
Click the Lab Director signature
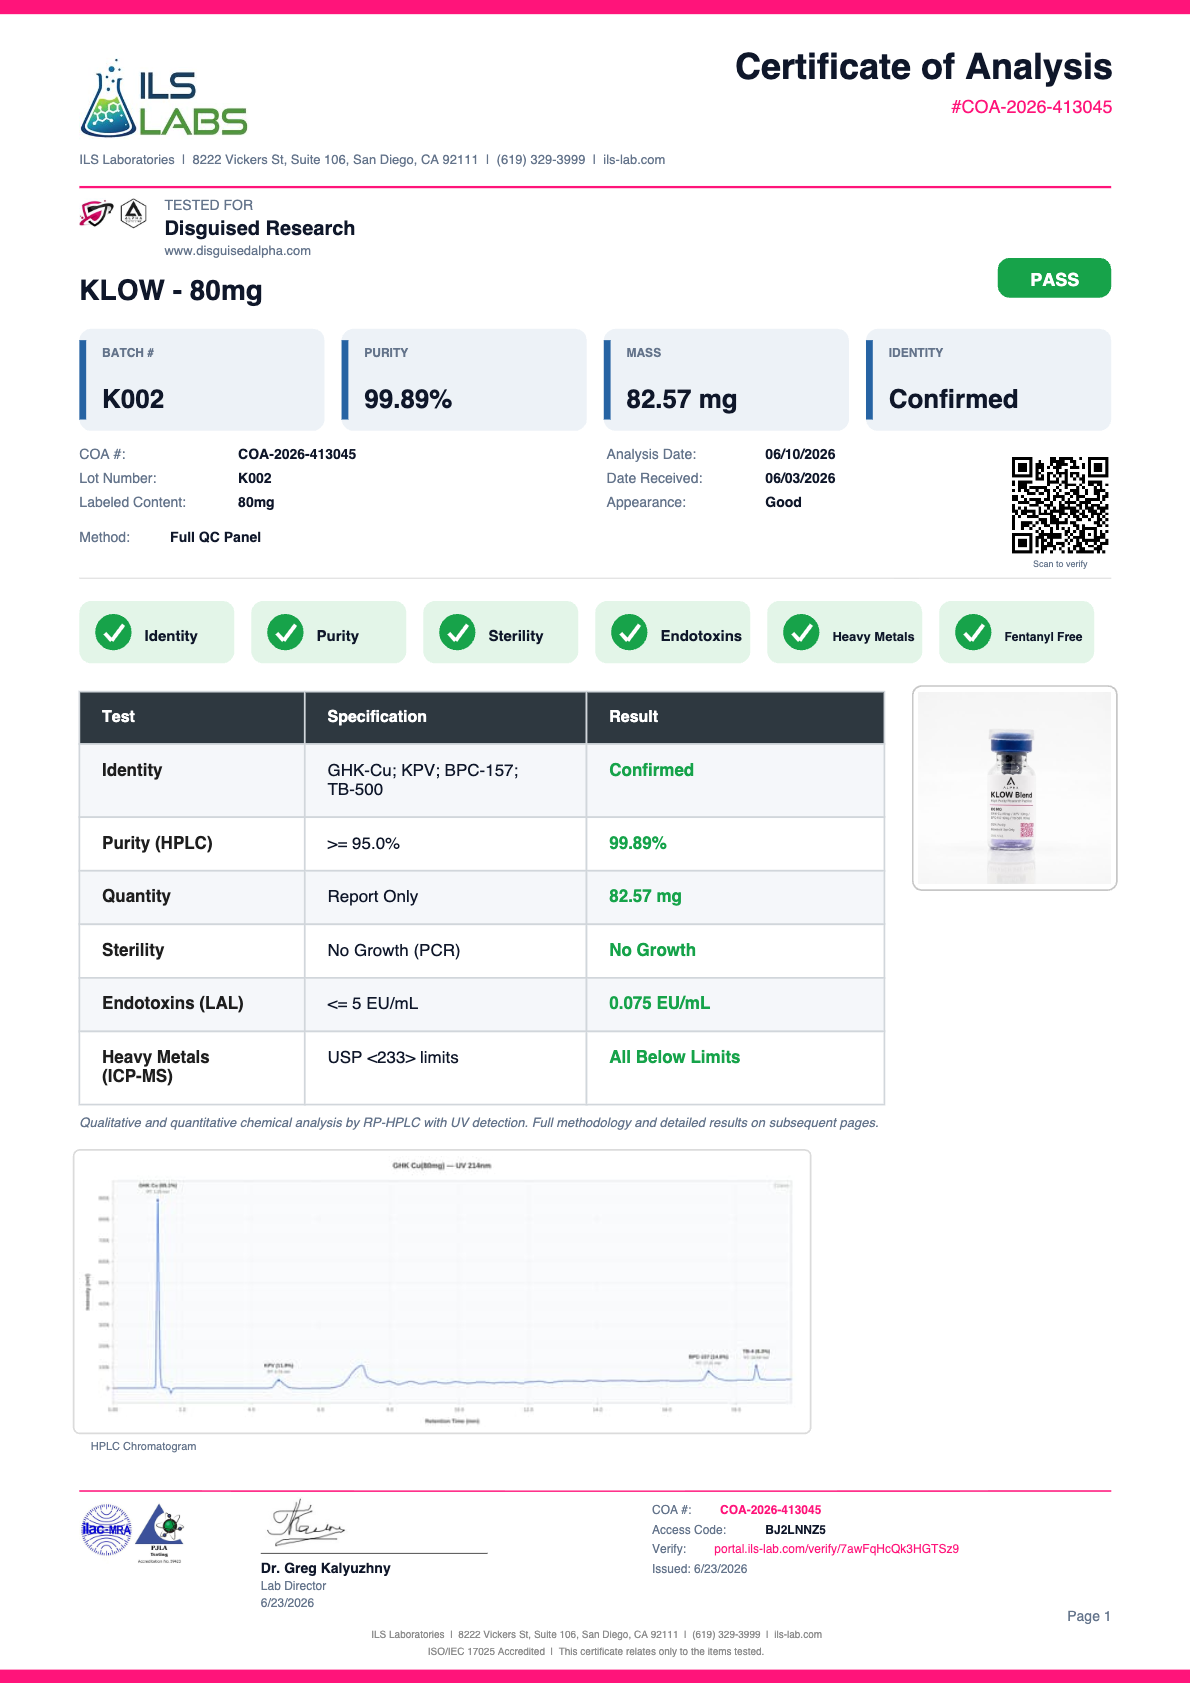[305, 1522]
